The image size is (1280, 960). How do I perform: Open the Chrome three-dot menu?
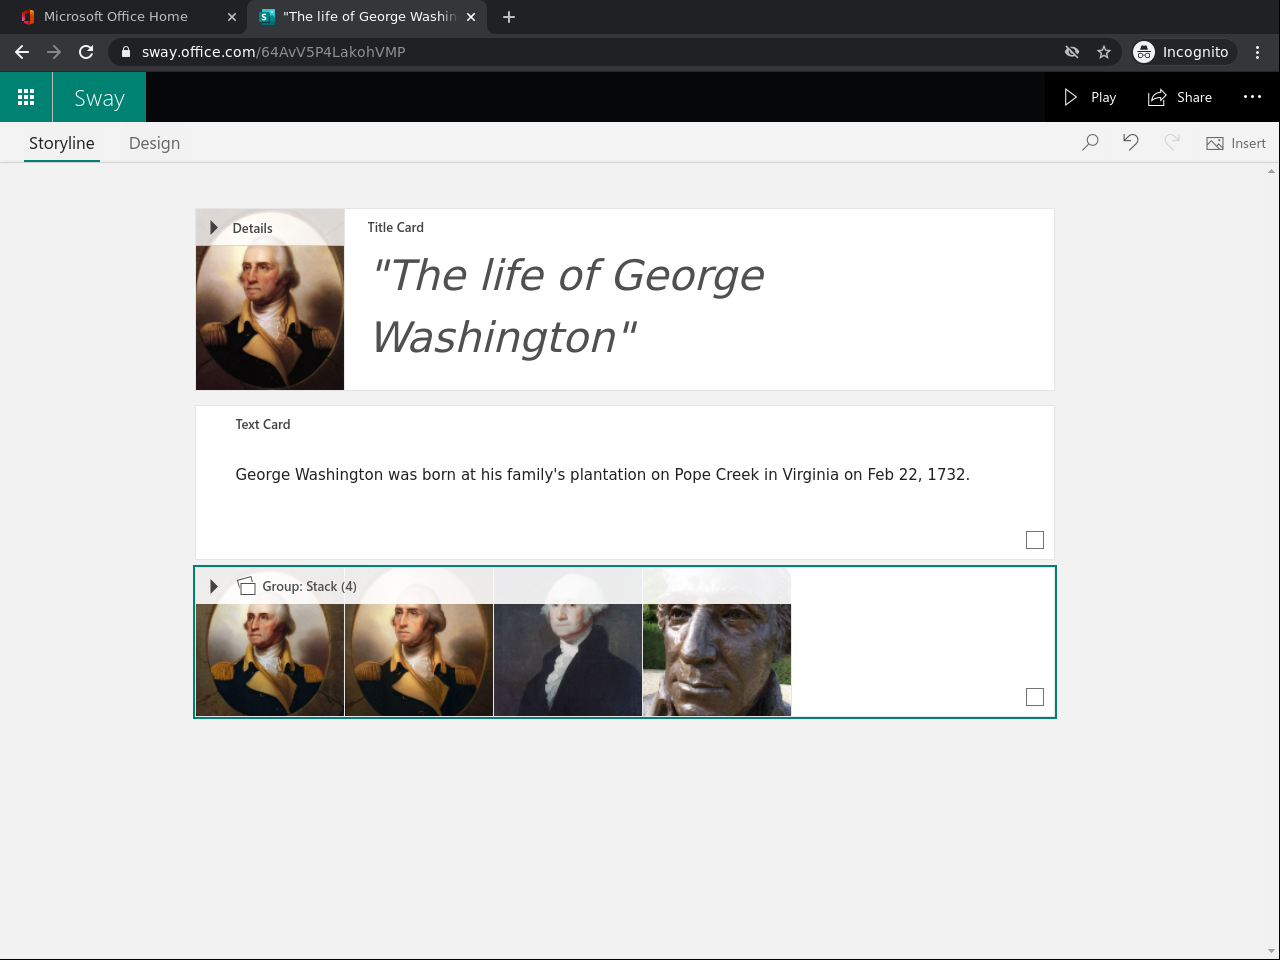click(x=1258, y=52)
